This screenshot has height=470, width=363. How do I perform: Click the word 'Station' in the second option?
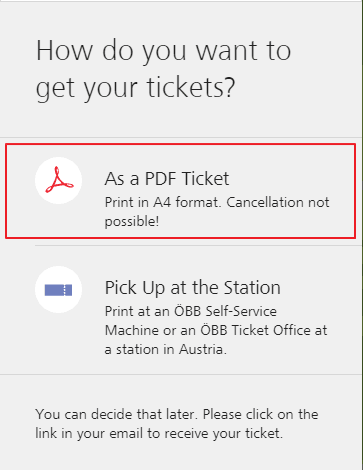252,287
